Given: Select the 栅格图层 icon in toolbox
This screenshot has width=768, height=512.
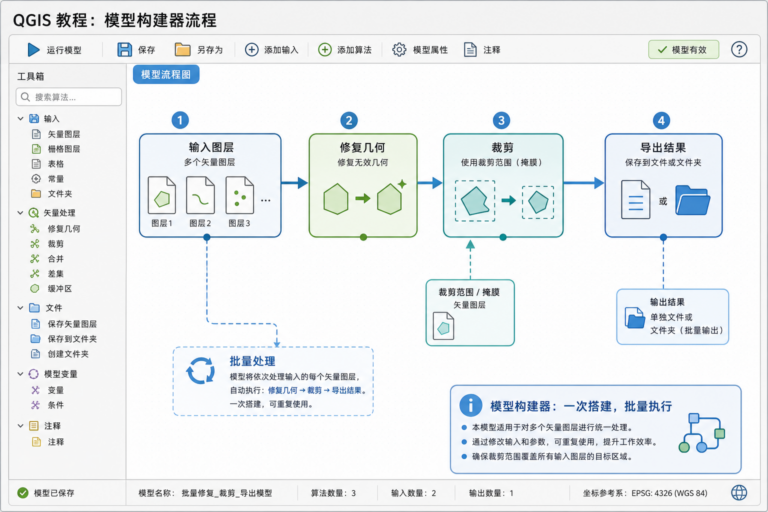Looking at the screenshot, I should click(x=36, y=148).
